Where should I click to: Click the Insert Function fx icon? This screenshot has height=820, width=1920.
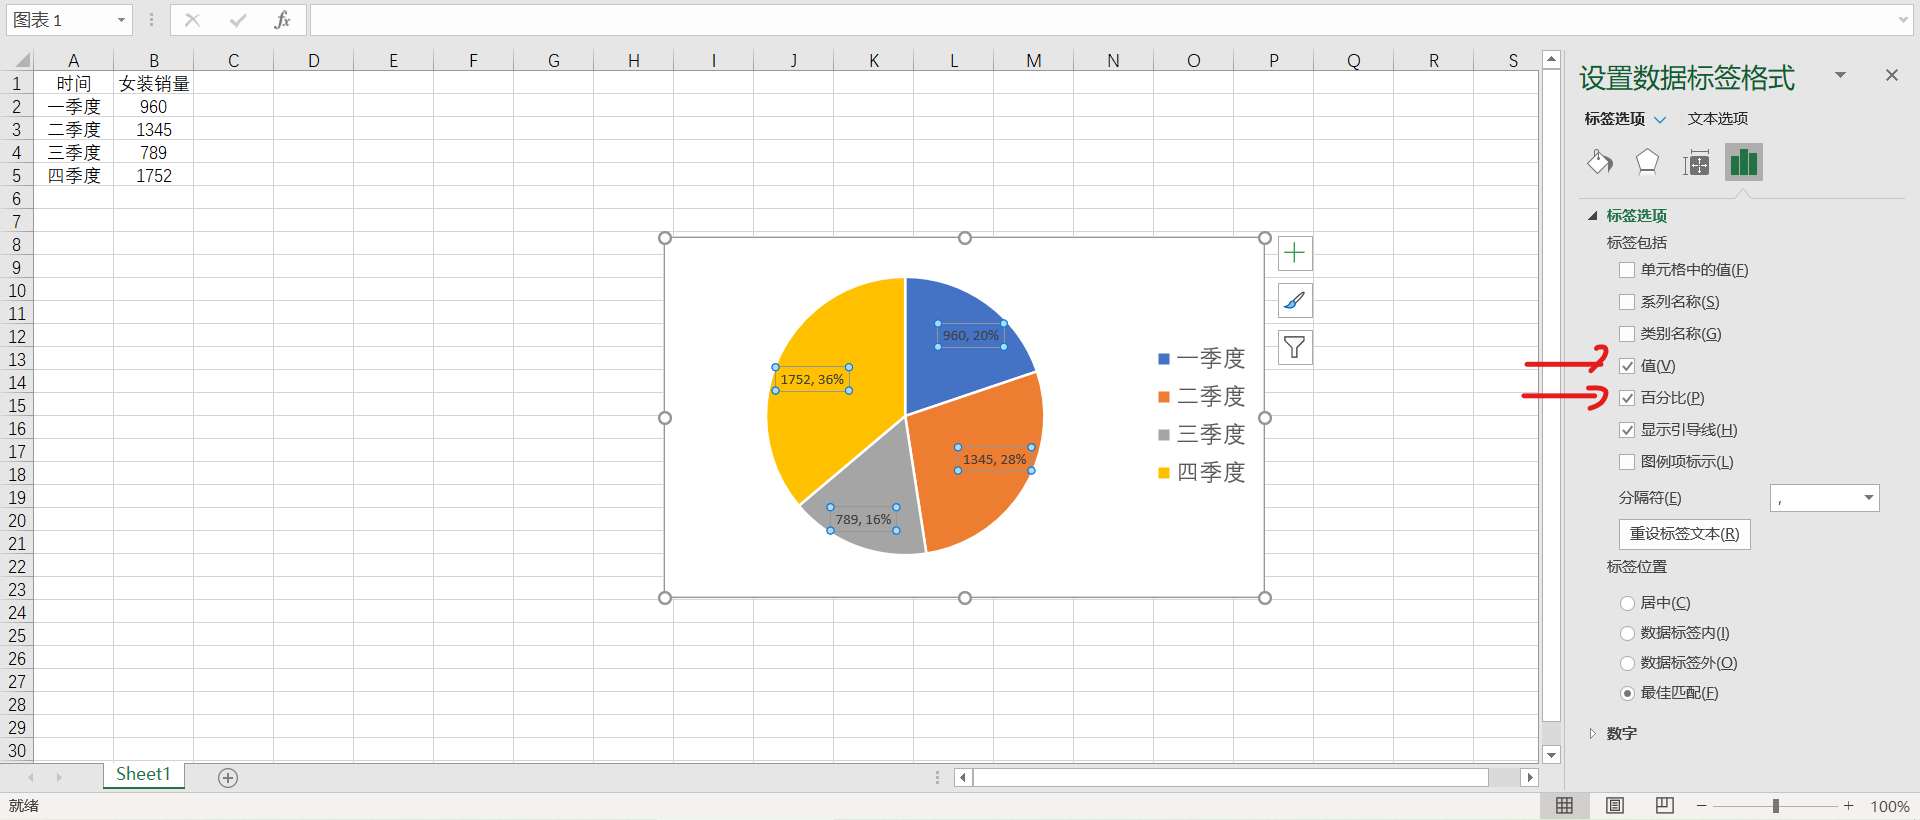(x=282, y=20)
